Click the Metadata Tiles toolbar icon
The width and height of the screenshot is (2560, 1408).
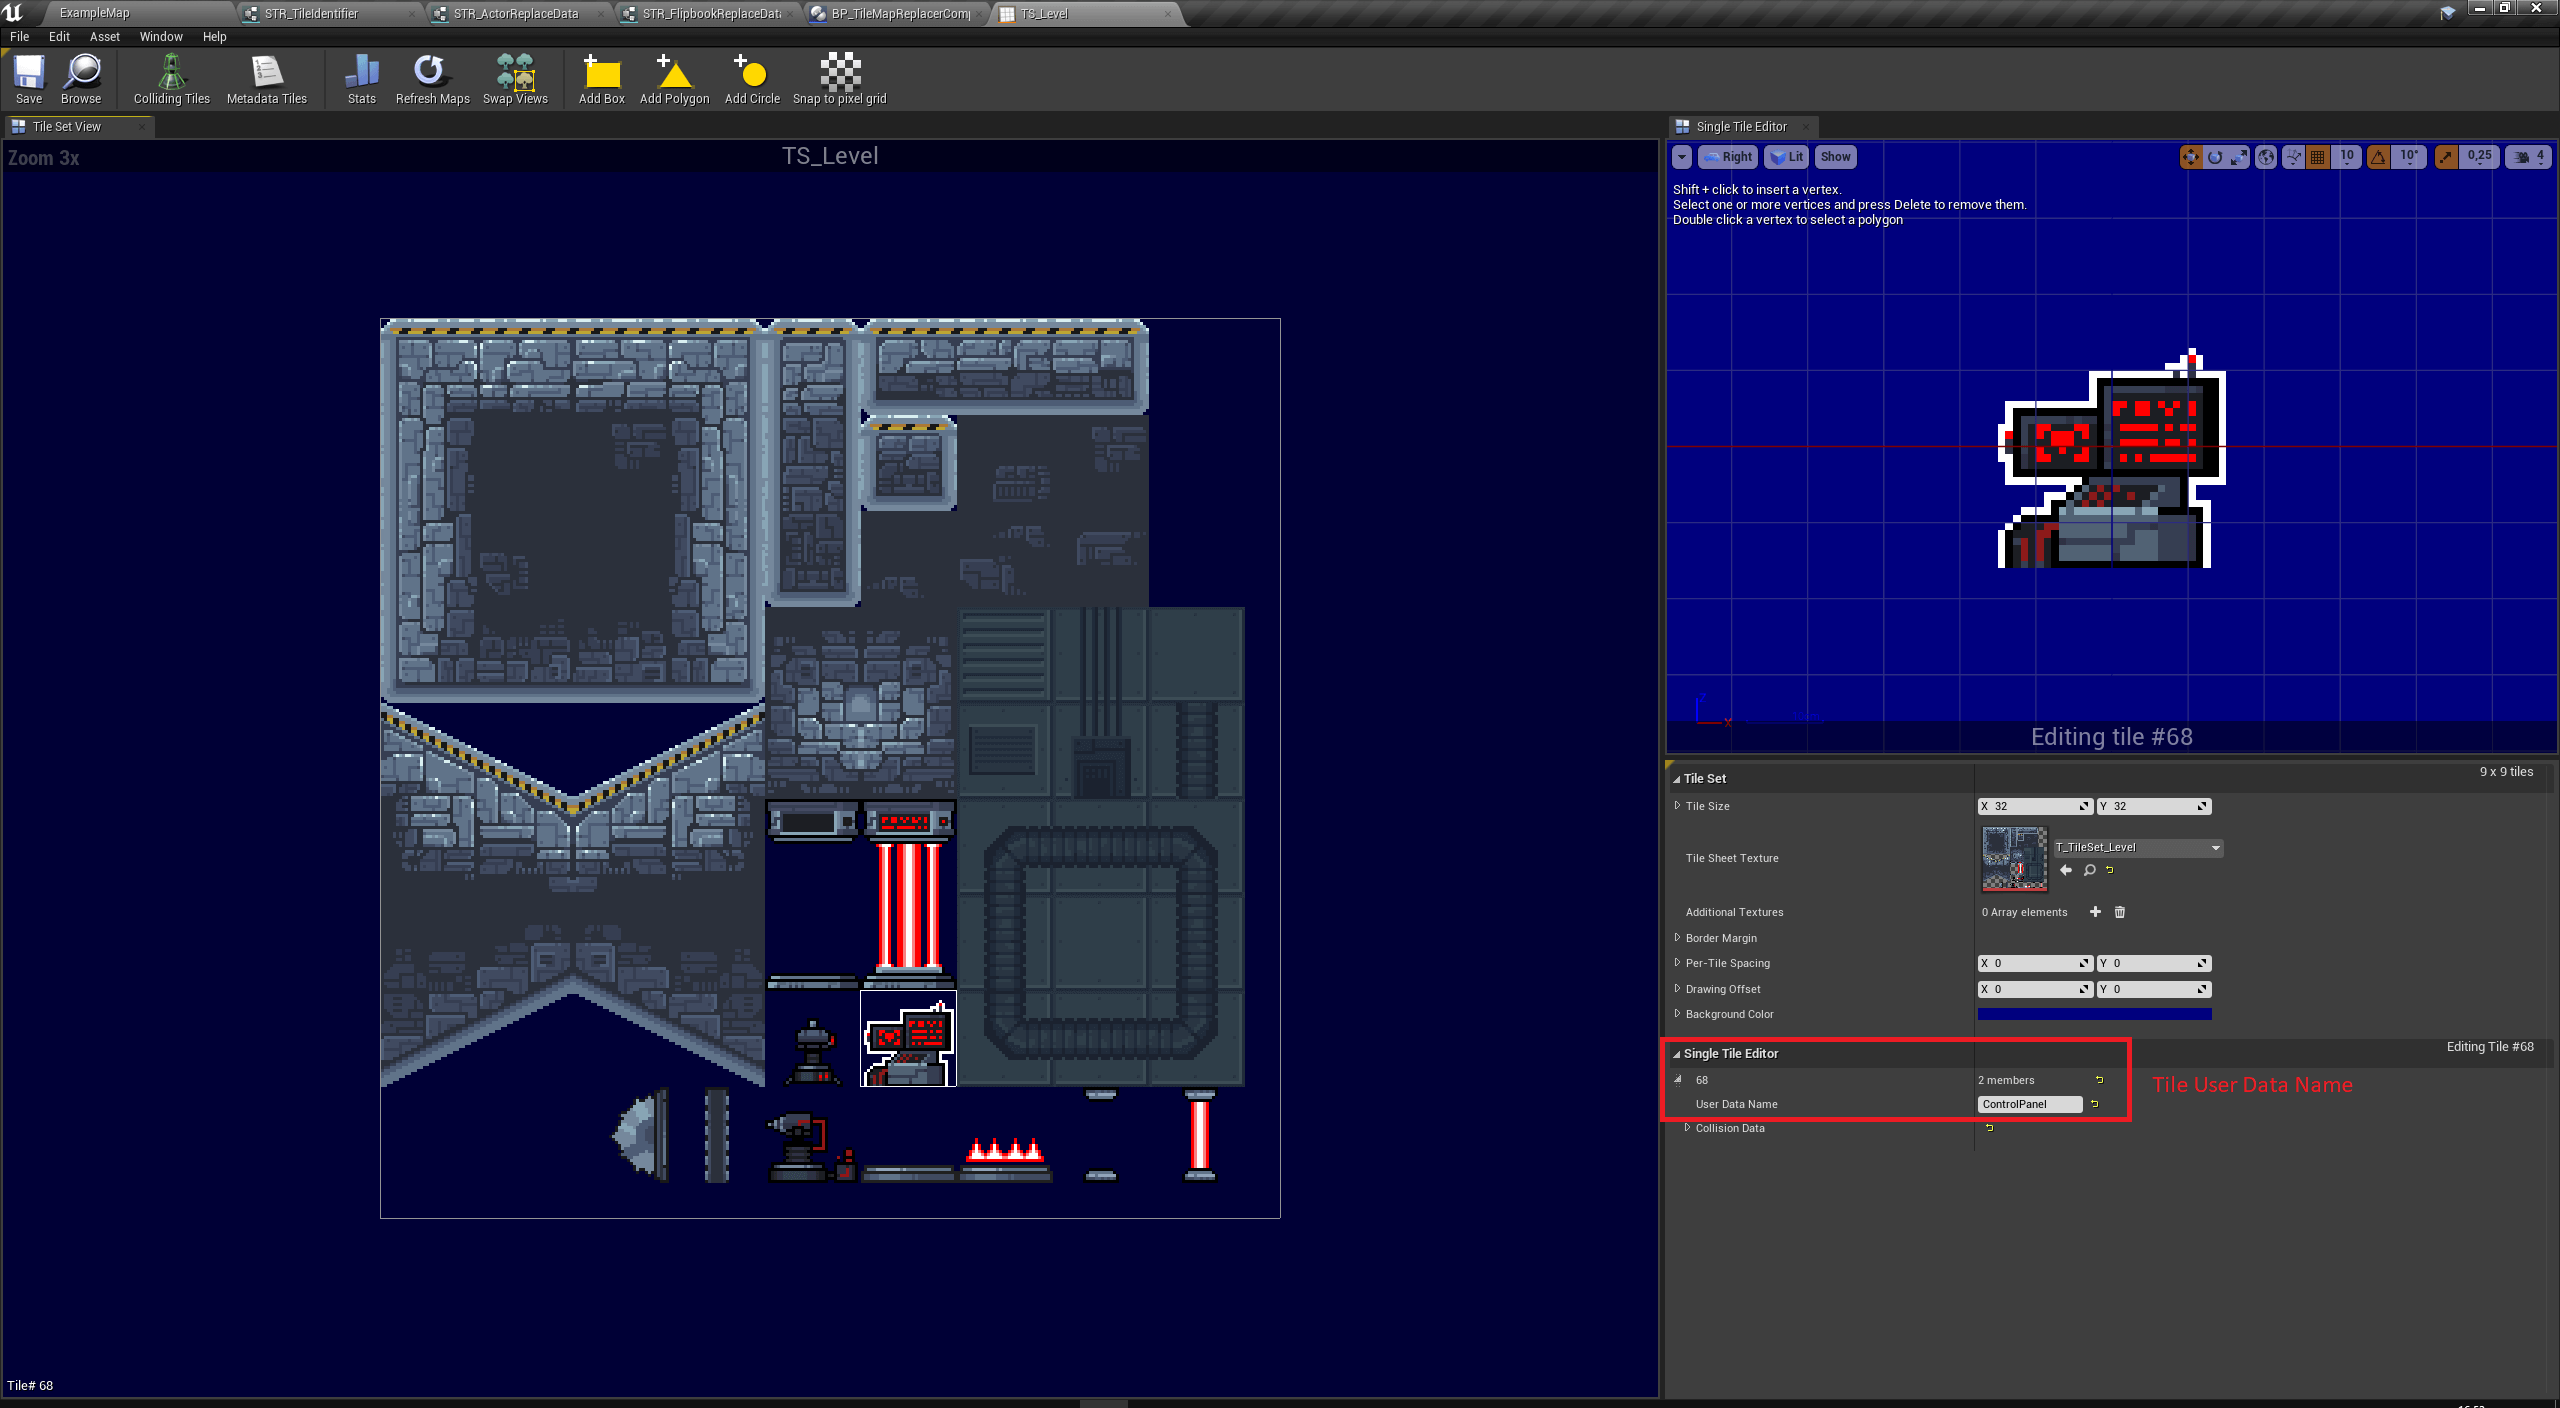(x=266, y=79)
